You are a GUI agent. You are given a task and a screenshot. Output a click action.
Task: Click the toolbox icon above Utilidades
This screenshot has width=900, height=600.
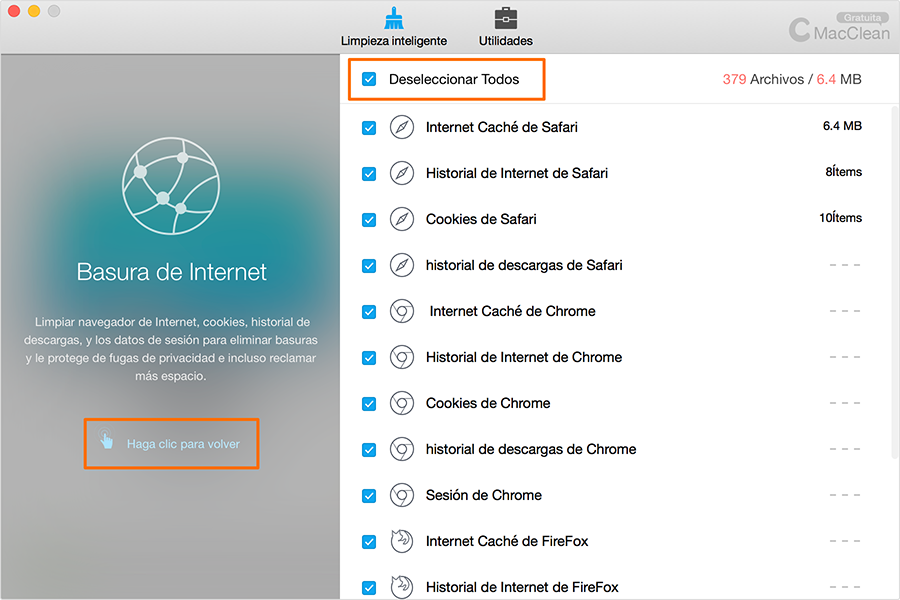505,18
